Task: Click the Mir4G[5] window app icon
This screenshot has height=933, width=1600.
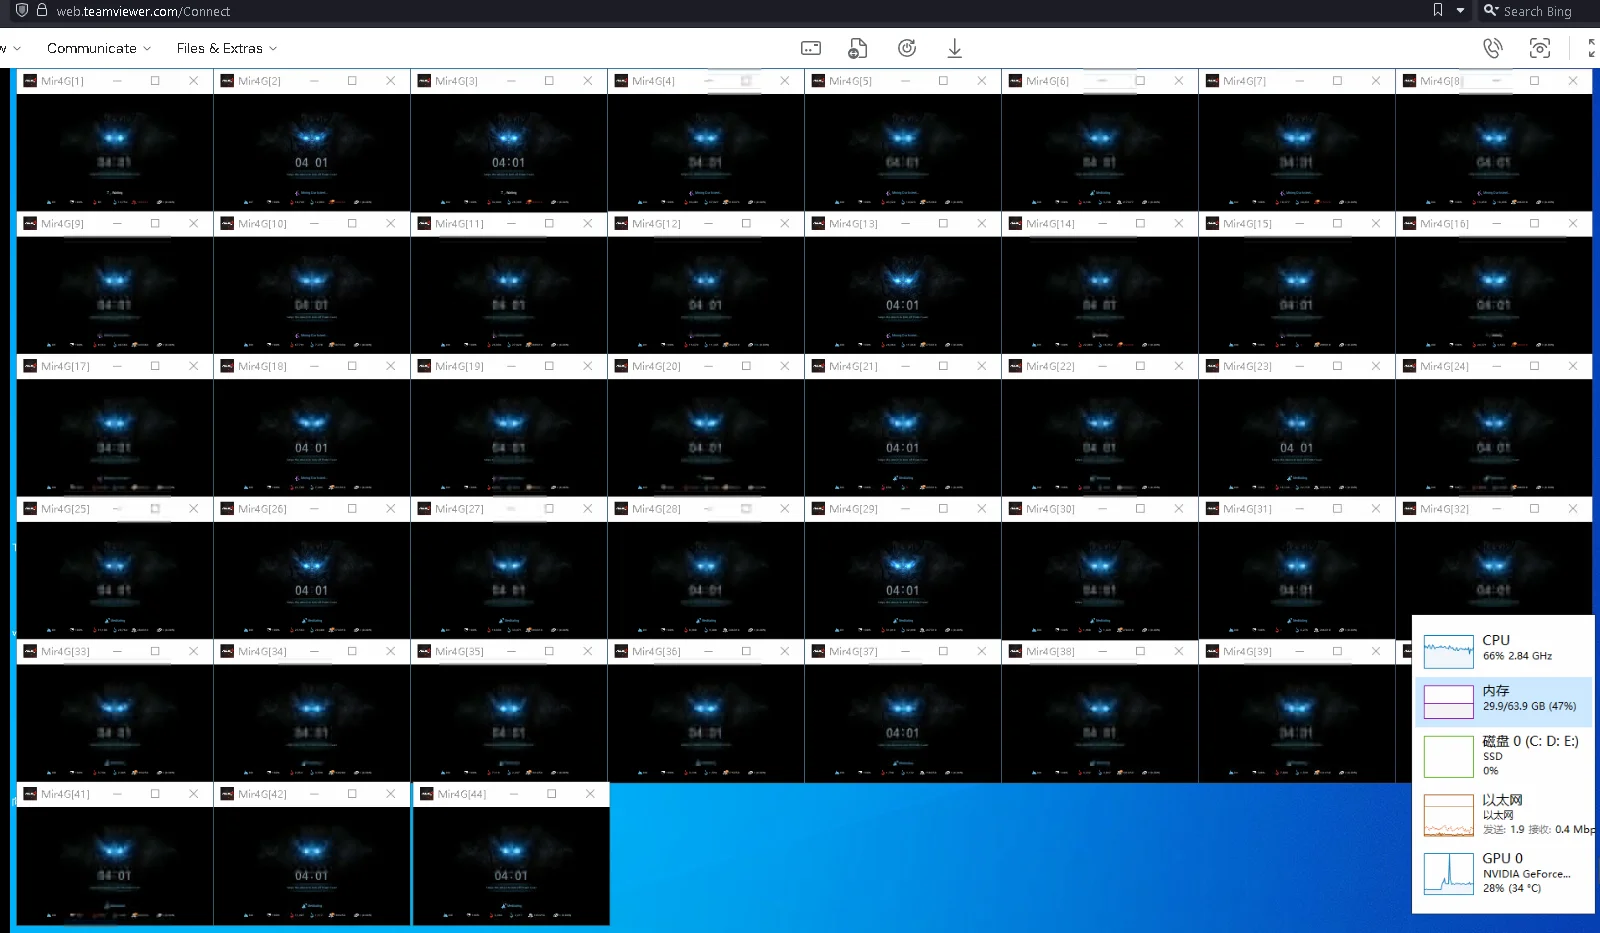Action: pyautogui.click(x=818, y=81)
